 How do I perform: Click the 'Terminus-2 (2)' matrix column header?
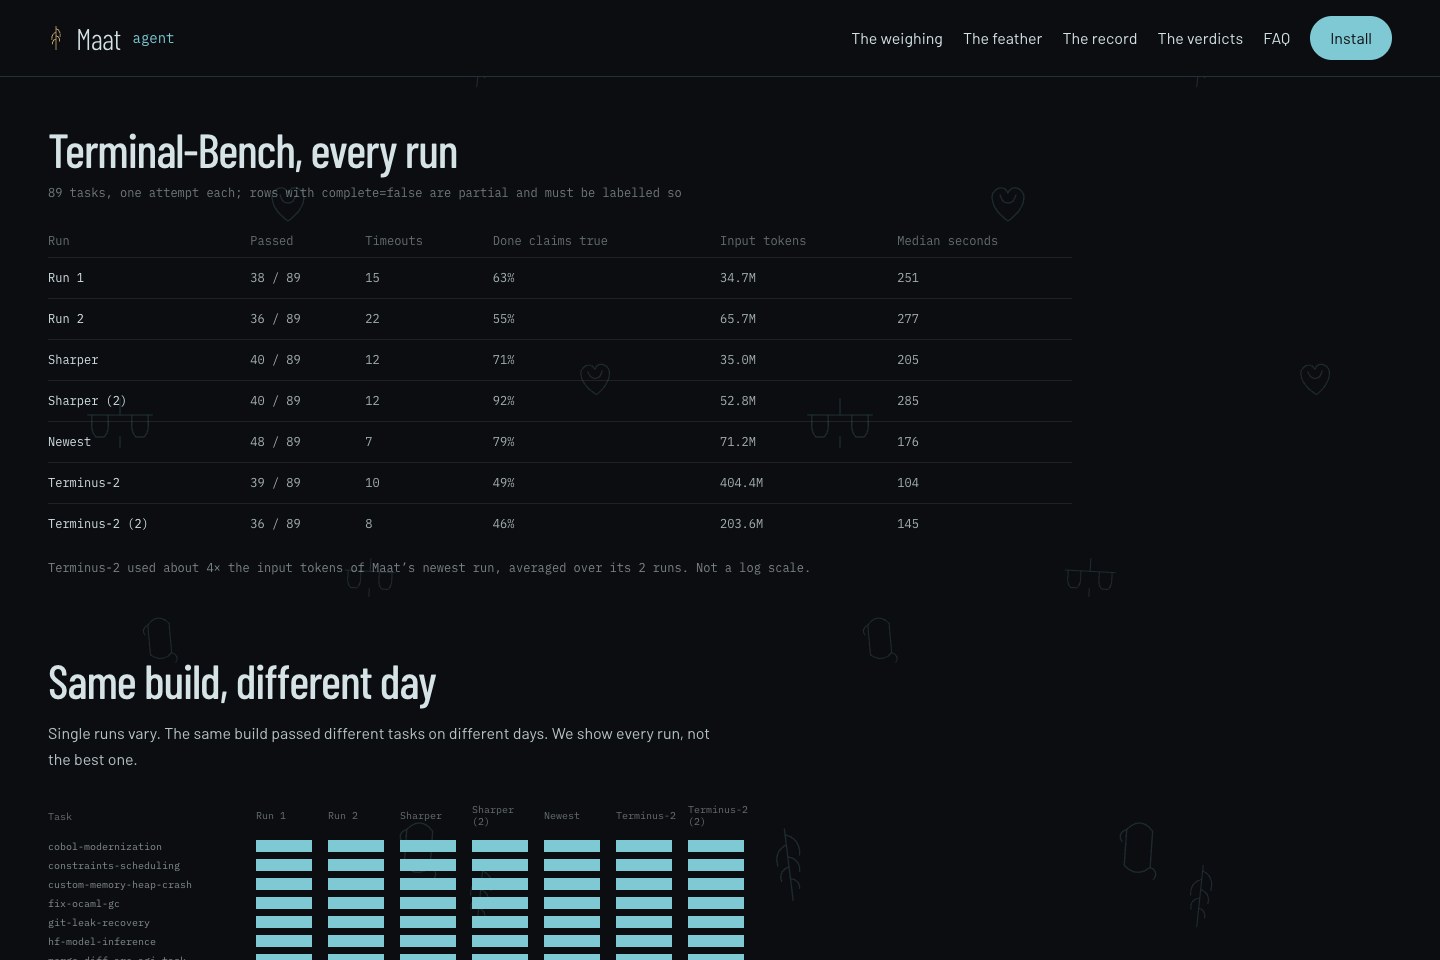tap(718, 816)
